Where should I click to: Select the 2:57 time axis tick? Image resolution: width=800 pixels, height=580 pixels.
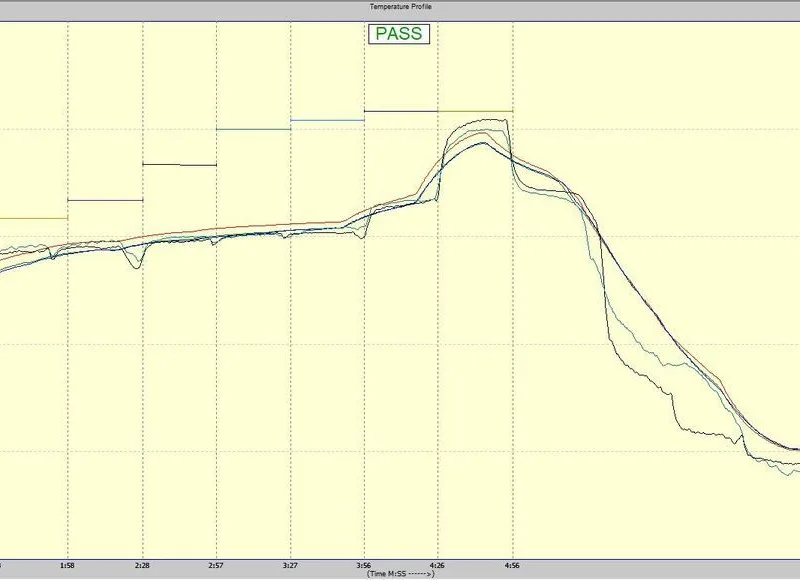216,565
